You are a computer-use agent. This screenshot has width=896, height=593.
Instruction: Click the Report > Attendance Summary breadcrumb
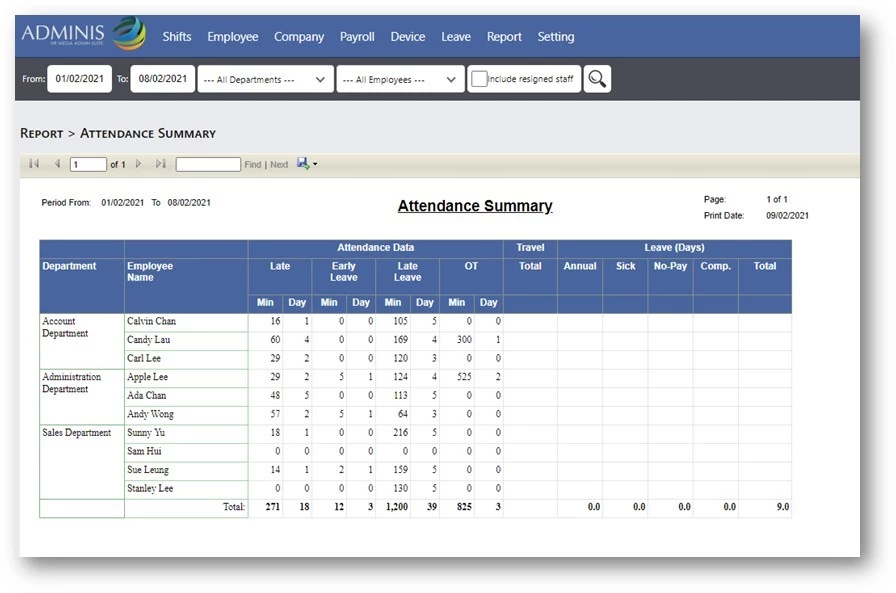point(118,134)
